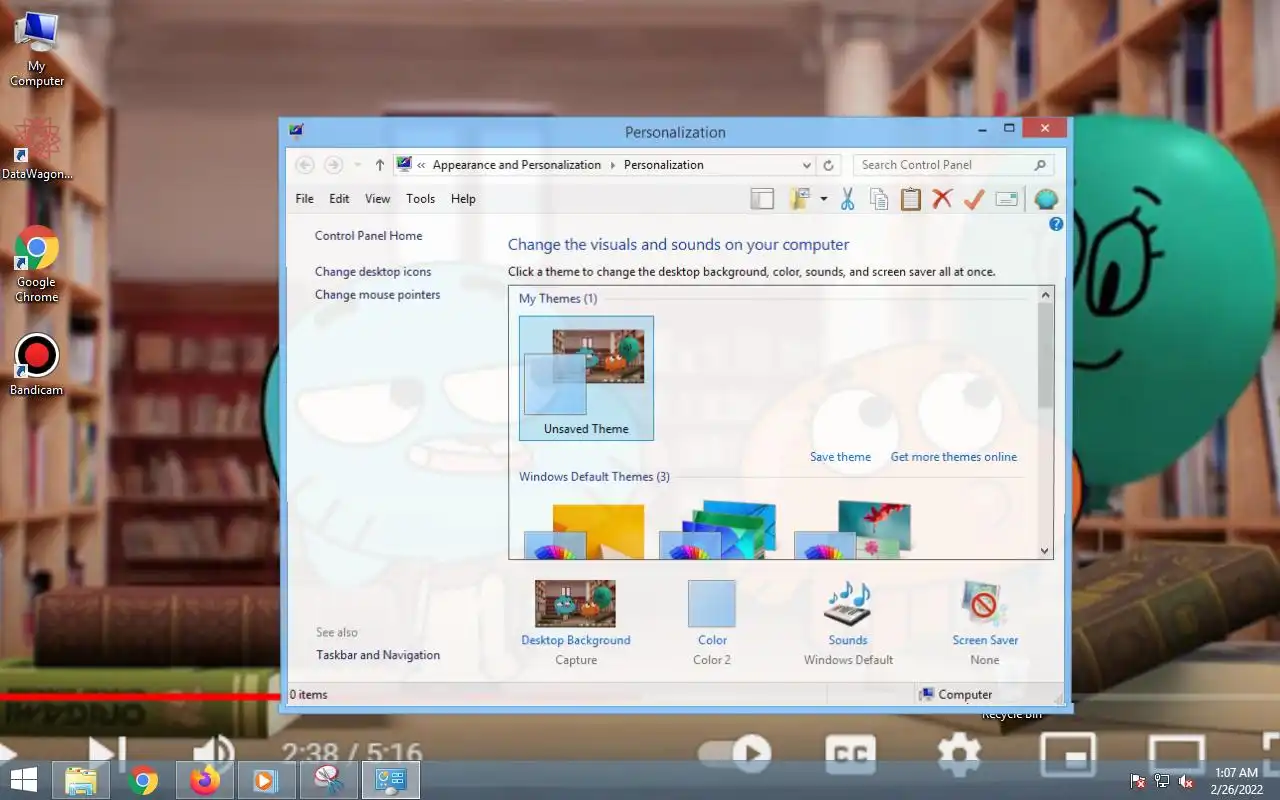Click the taskbar clock showing 1:07 AM
The height and width of the screenshot is (800, 1280).
[x=1236, y=781]
